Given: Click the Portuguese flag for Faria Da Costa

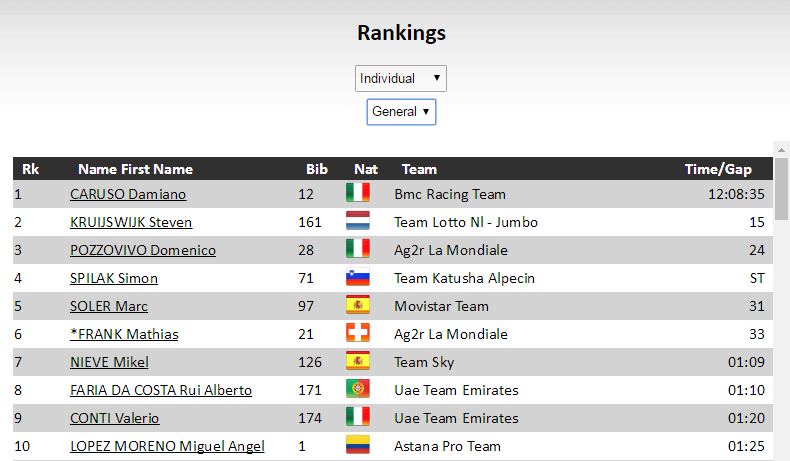Looking at the screenshot, I should pos(357,389).
